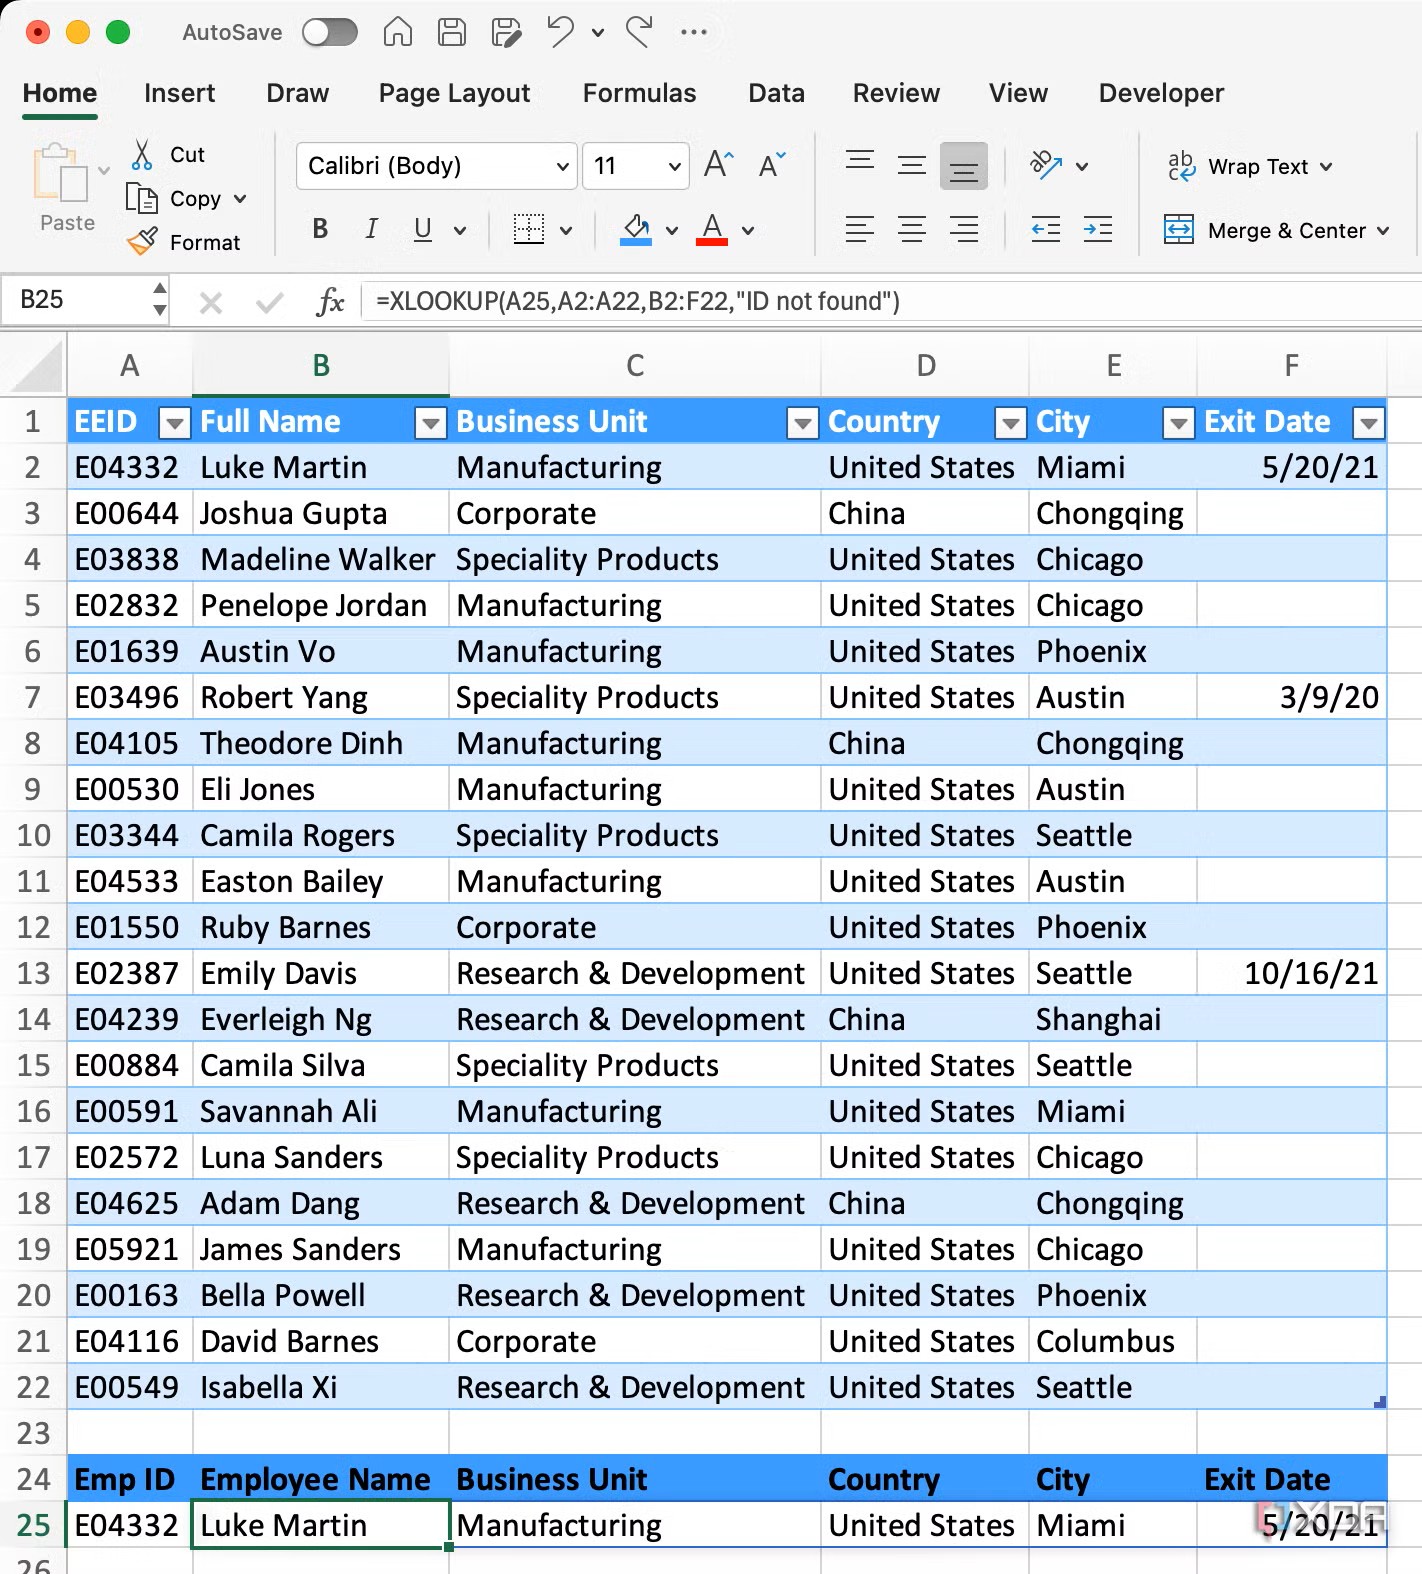1422x1574 pixels.
Task: Toggle Bold formatting
Action: [320, 229]
